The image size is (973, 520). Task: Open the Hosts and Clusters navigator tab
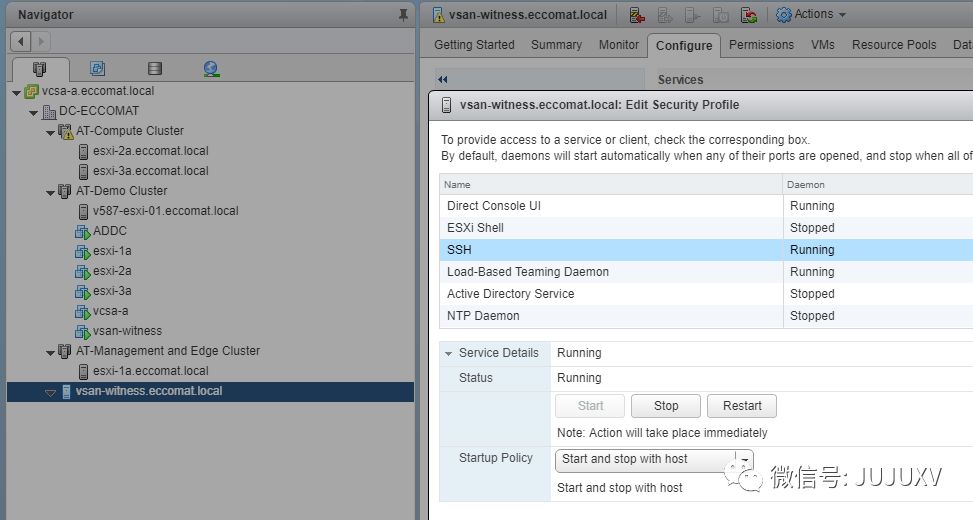point(39,68)
